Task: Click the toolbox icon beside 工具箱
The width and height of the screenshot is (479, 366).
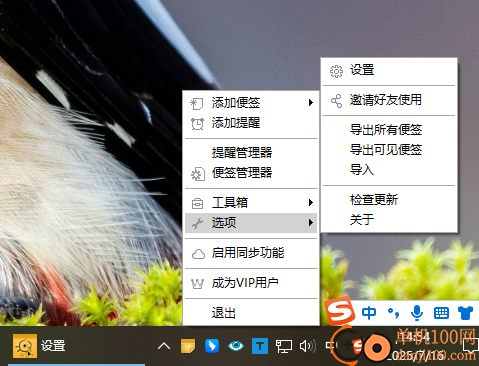Action: [x=197, y=203]
